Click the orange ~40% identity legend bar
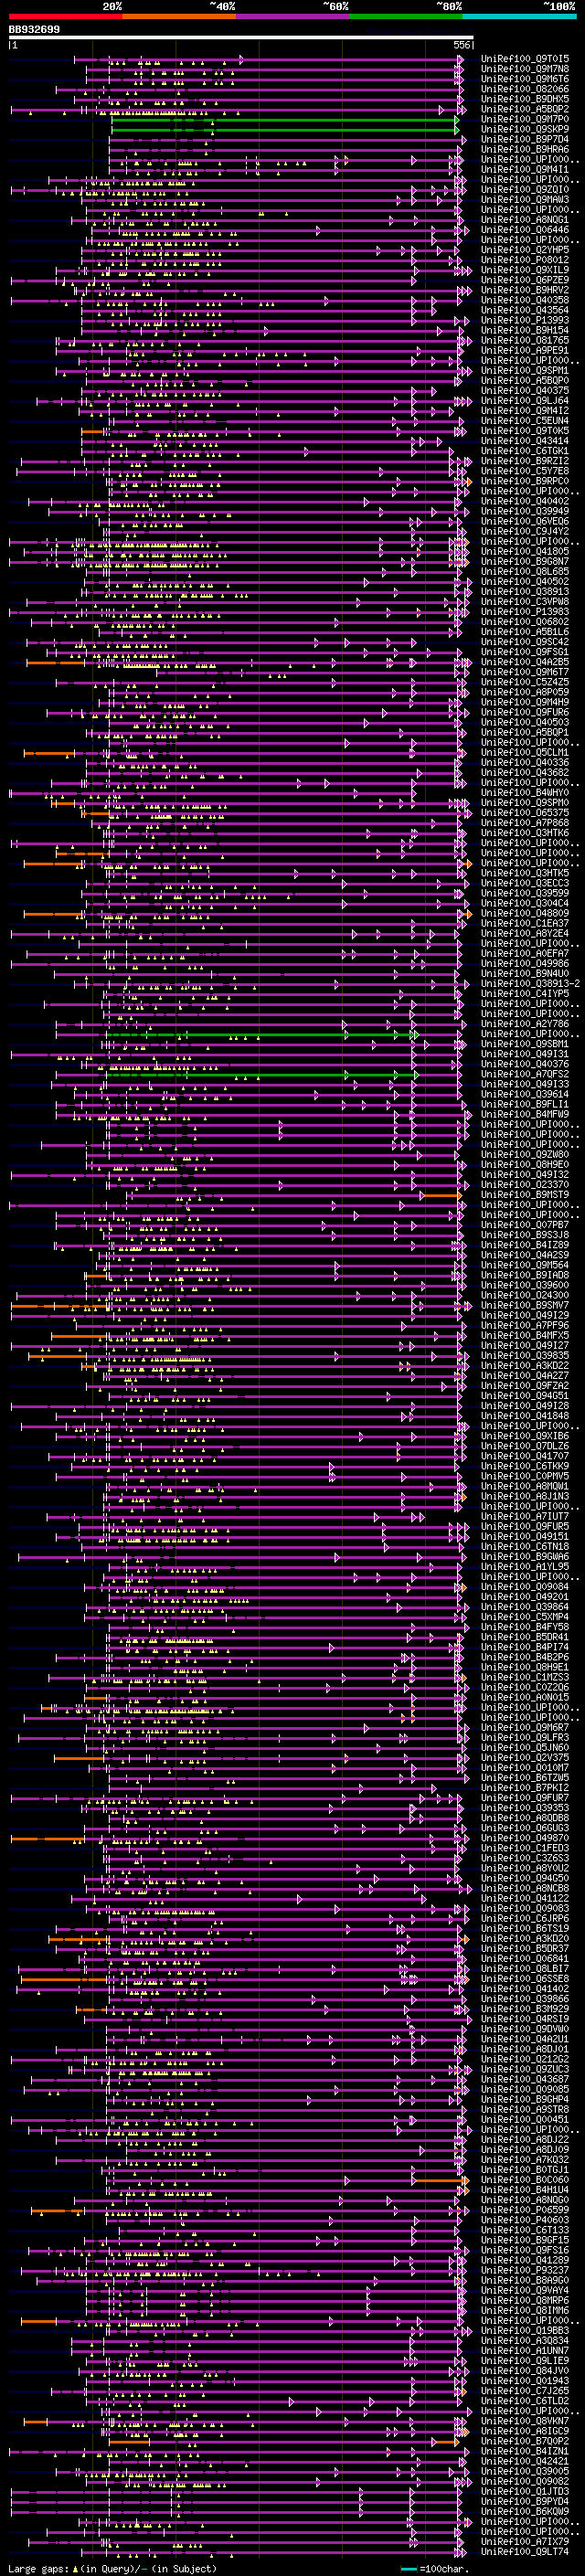 pos(179,17)
